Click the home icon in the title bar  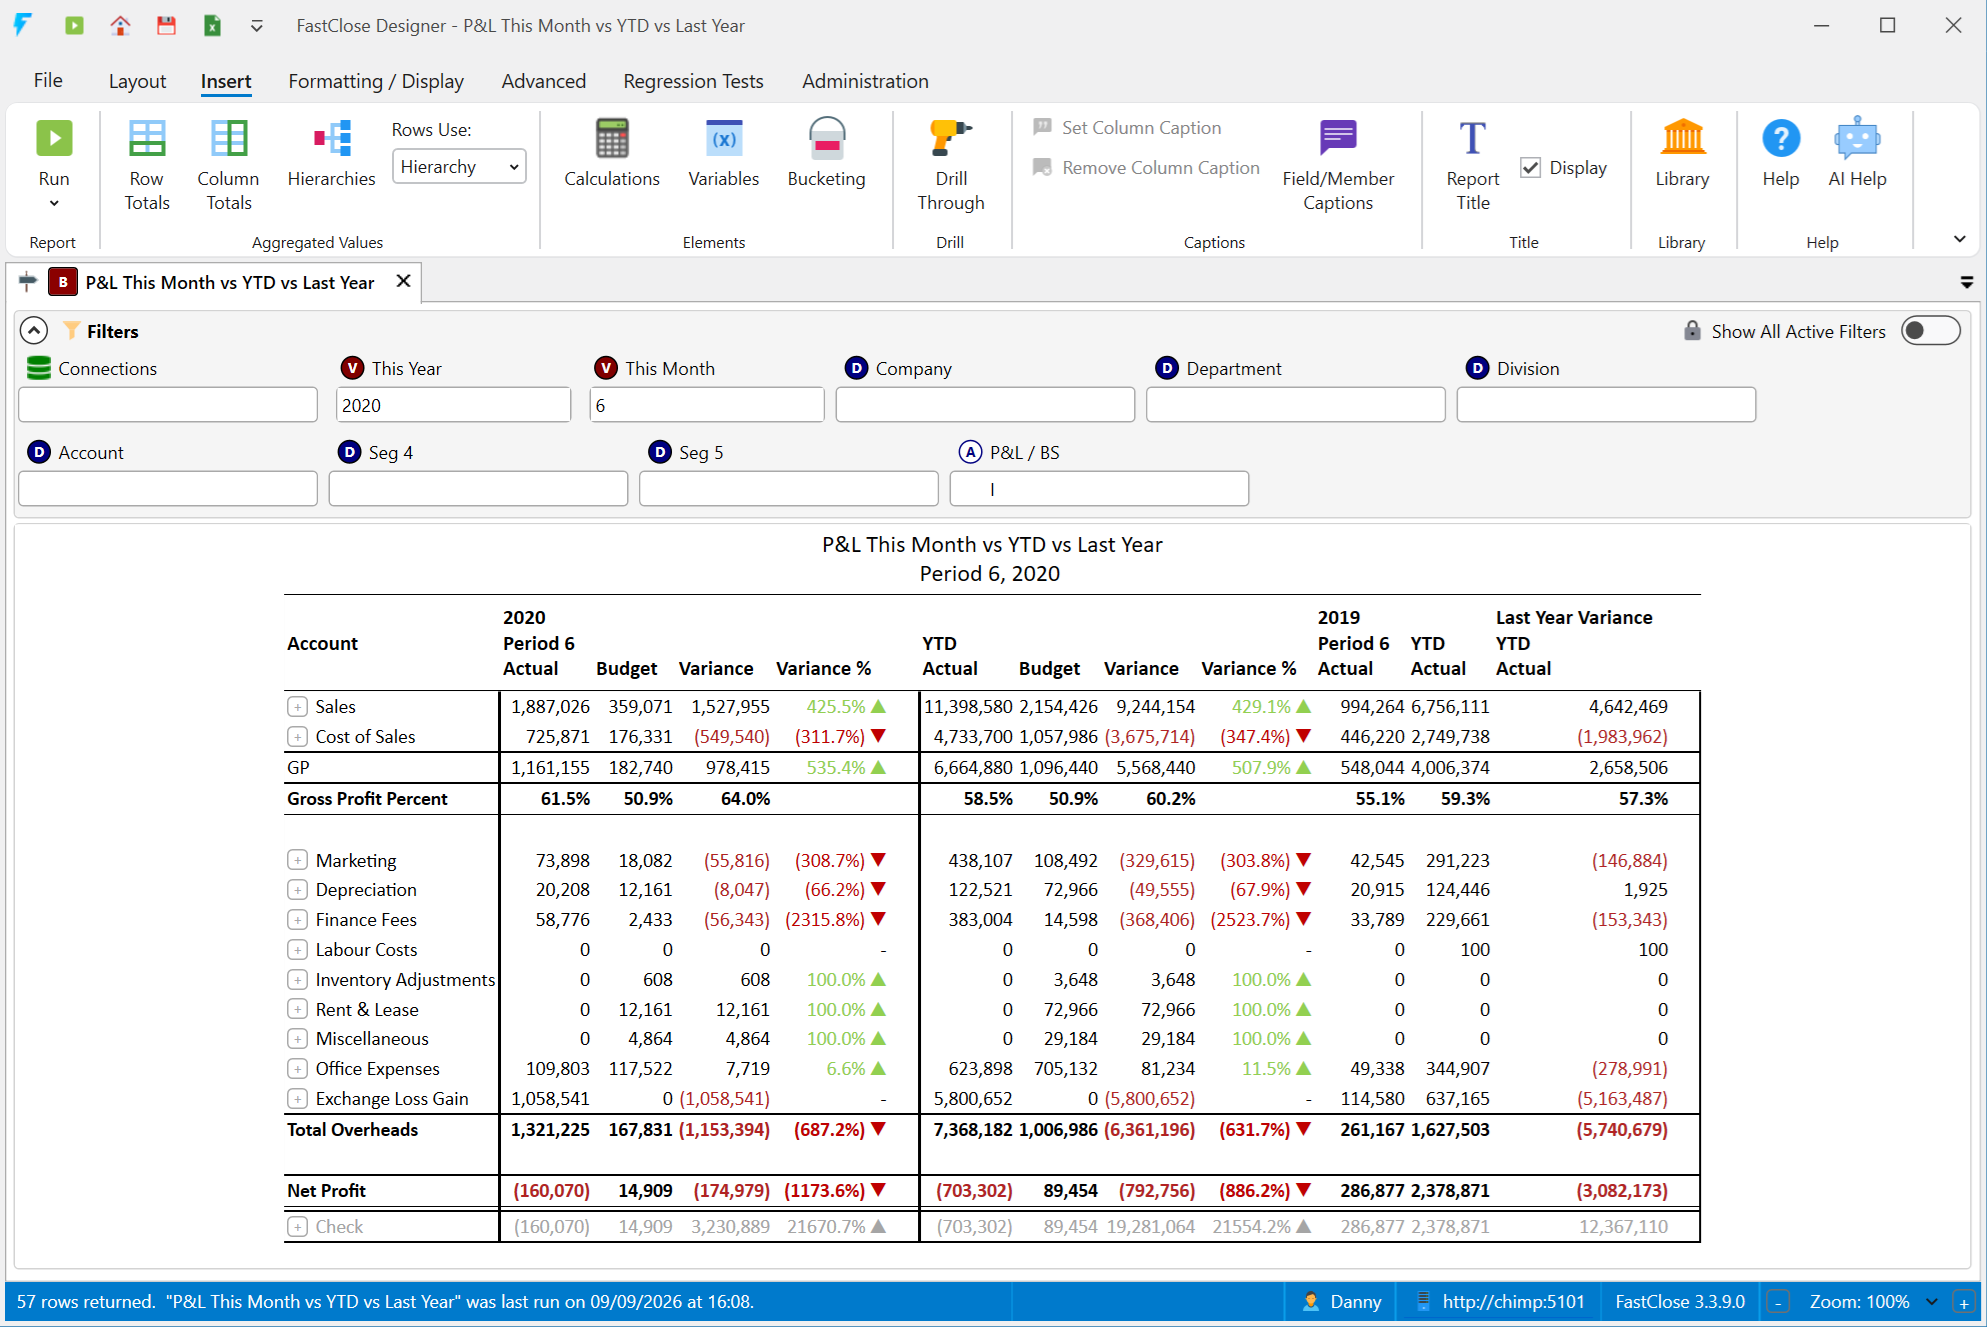click(x=120, y=25)
